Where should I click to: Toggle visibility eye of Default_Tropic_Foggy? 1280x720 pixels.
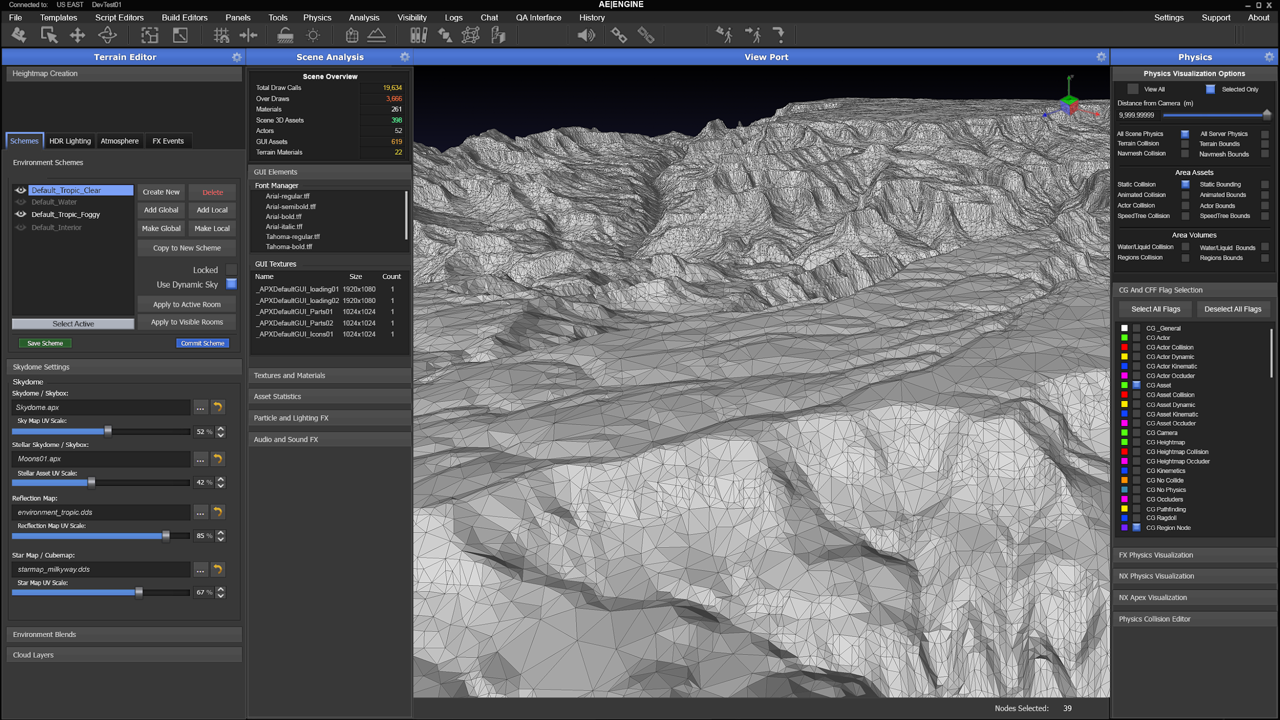point(20,215)
